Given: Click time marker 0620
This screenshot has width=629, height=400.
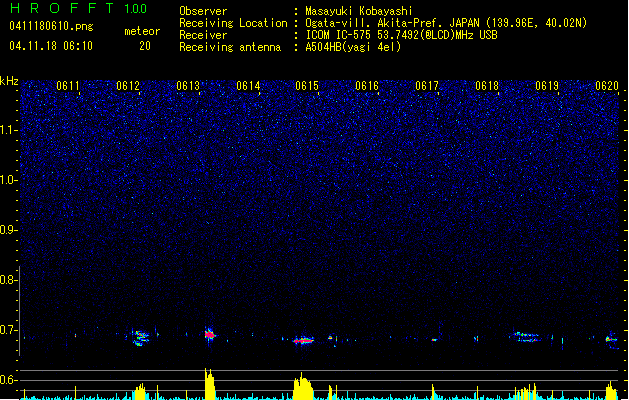Looking at the screenshot, I should (607, 86).
